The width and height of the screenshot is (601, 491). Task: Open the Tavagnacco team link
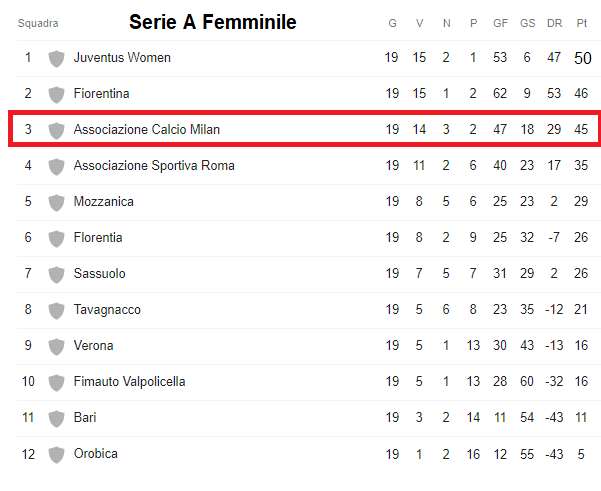(x=107, y=310)
